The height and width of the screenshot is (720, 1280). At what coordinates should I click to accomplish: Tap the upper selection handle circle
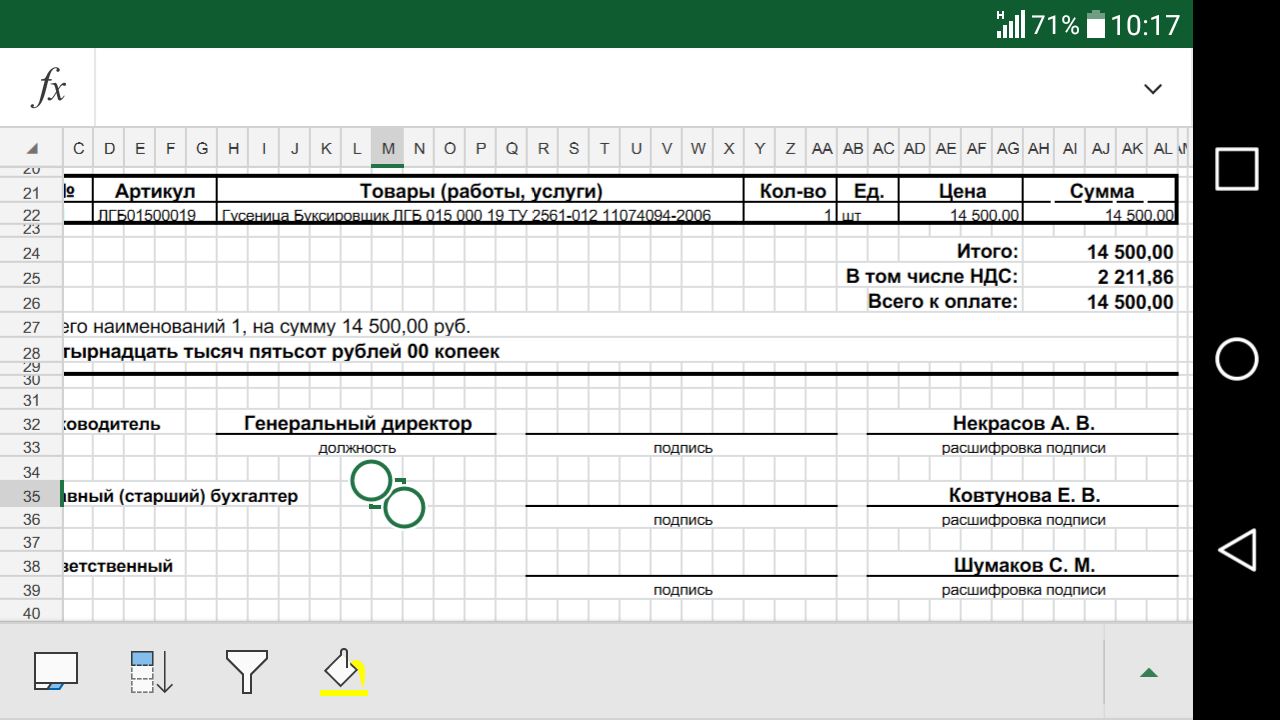(371, 481)
